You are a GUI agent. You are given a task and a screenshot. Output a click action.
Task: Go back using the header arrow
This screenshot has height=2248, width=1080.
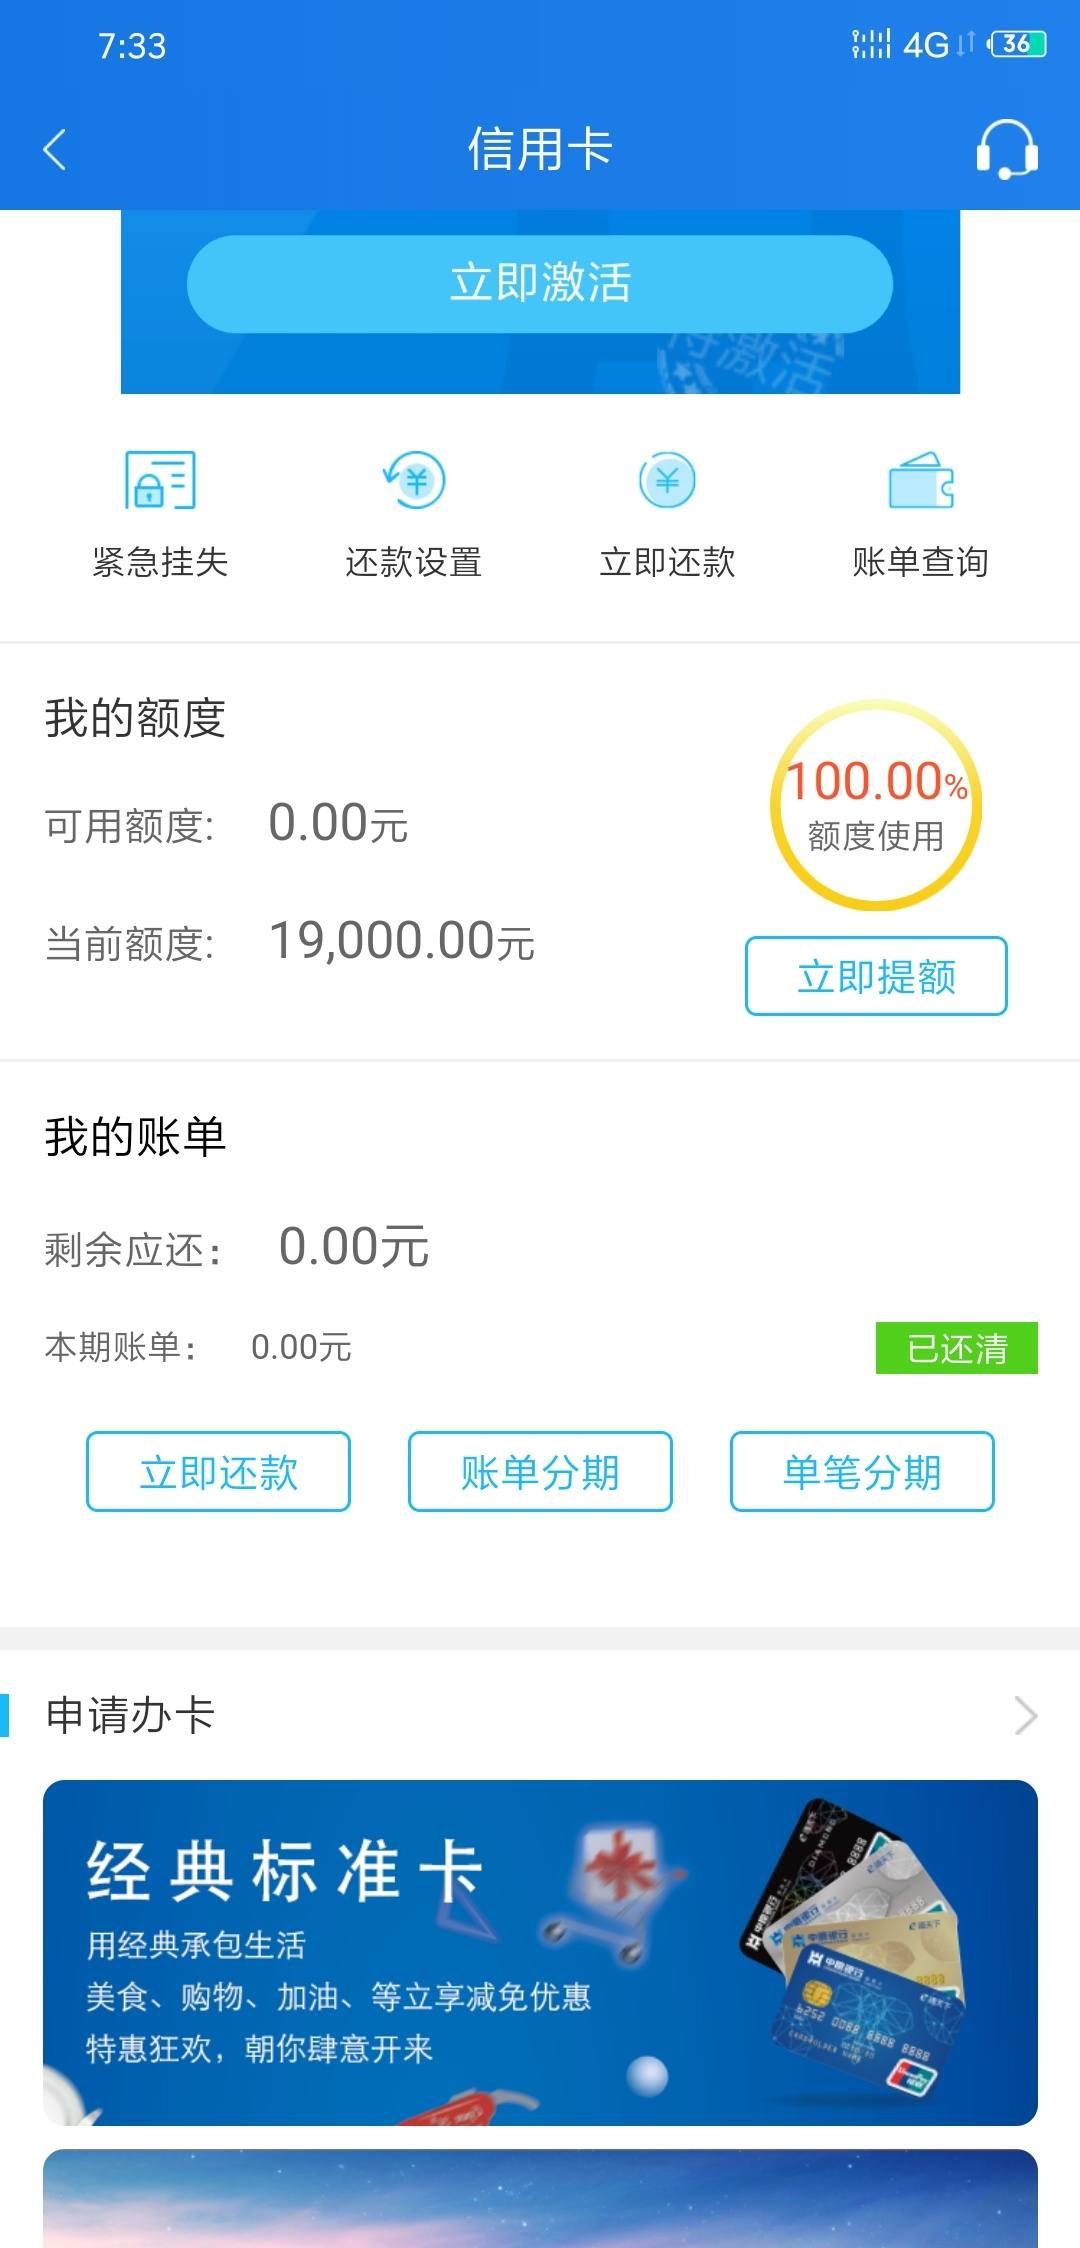(x=55, y=150)
